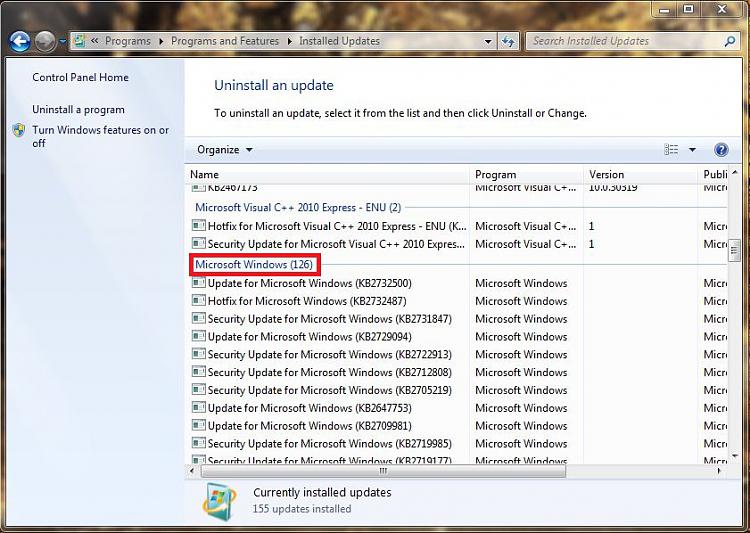Screen dimensions: 750x533
Task: Open the view options dropdown arrow
Action: (692, 150)
